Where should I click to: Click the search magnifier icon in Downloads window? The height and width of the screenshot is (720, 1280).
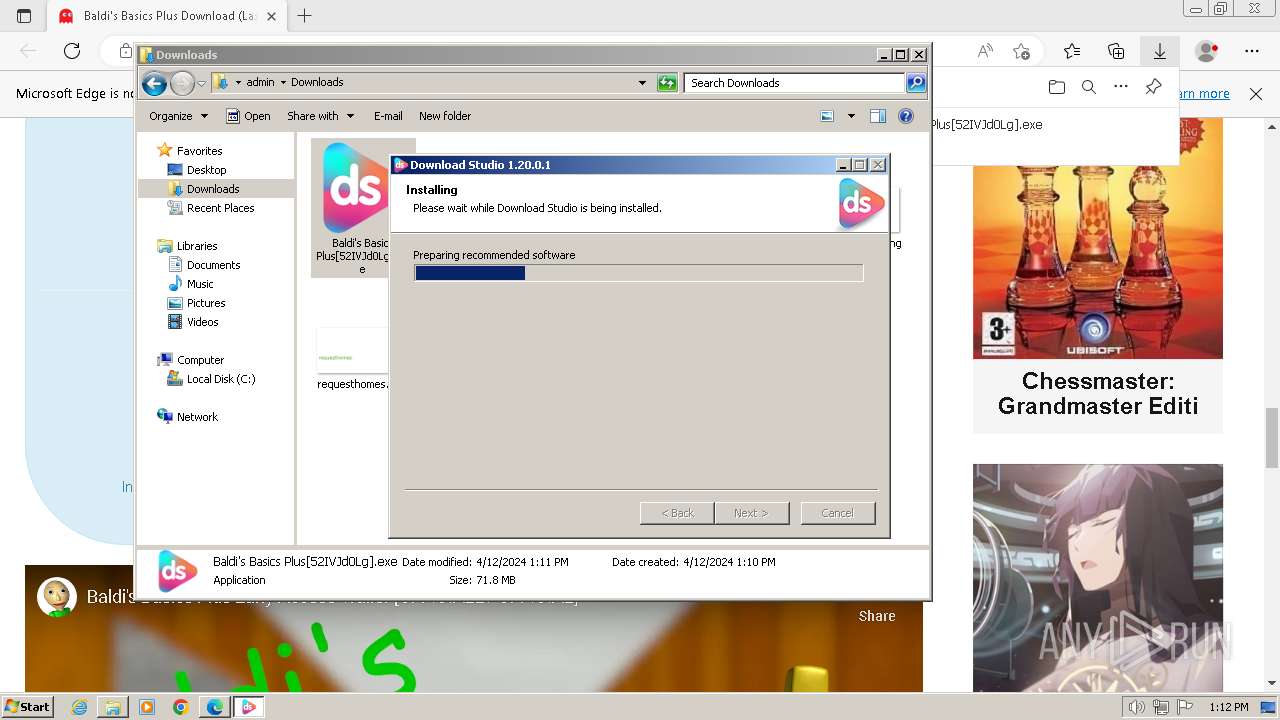916,83
